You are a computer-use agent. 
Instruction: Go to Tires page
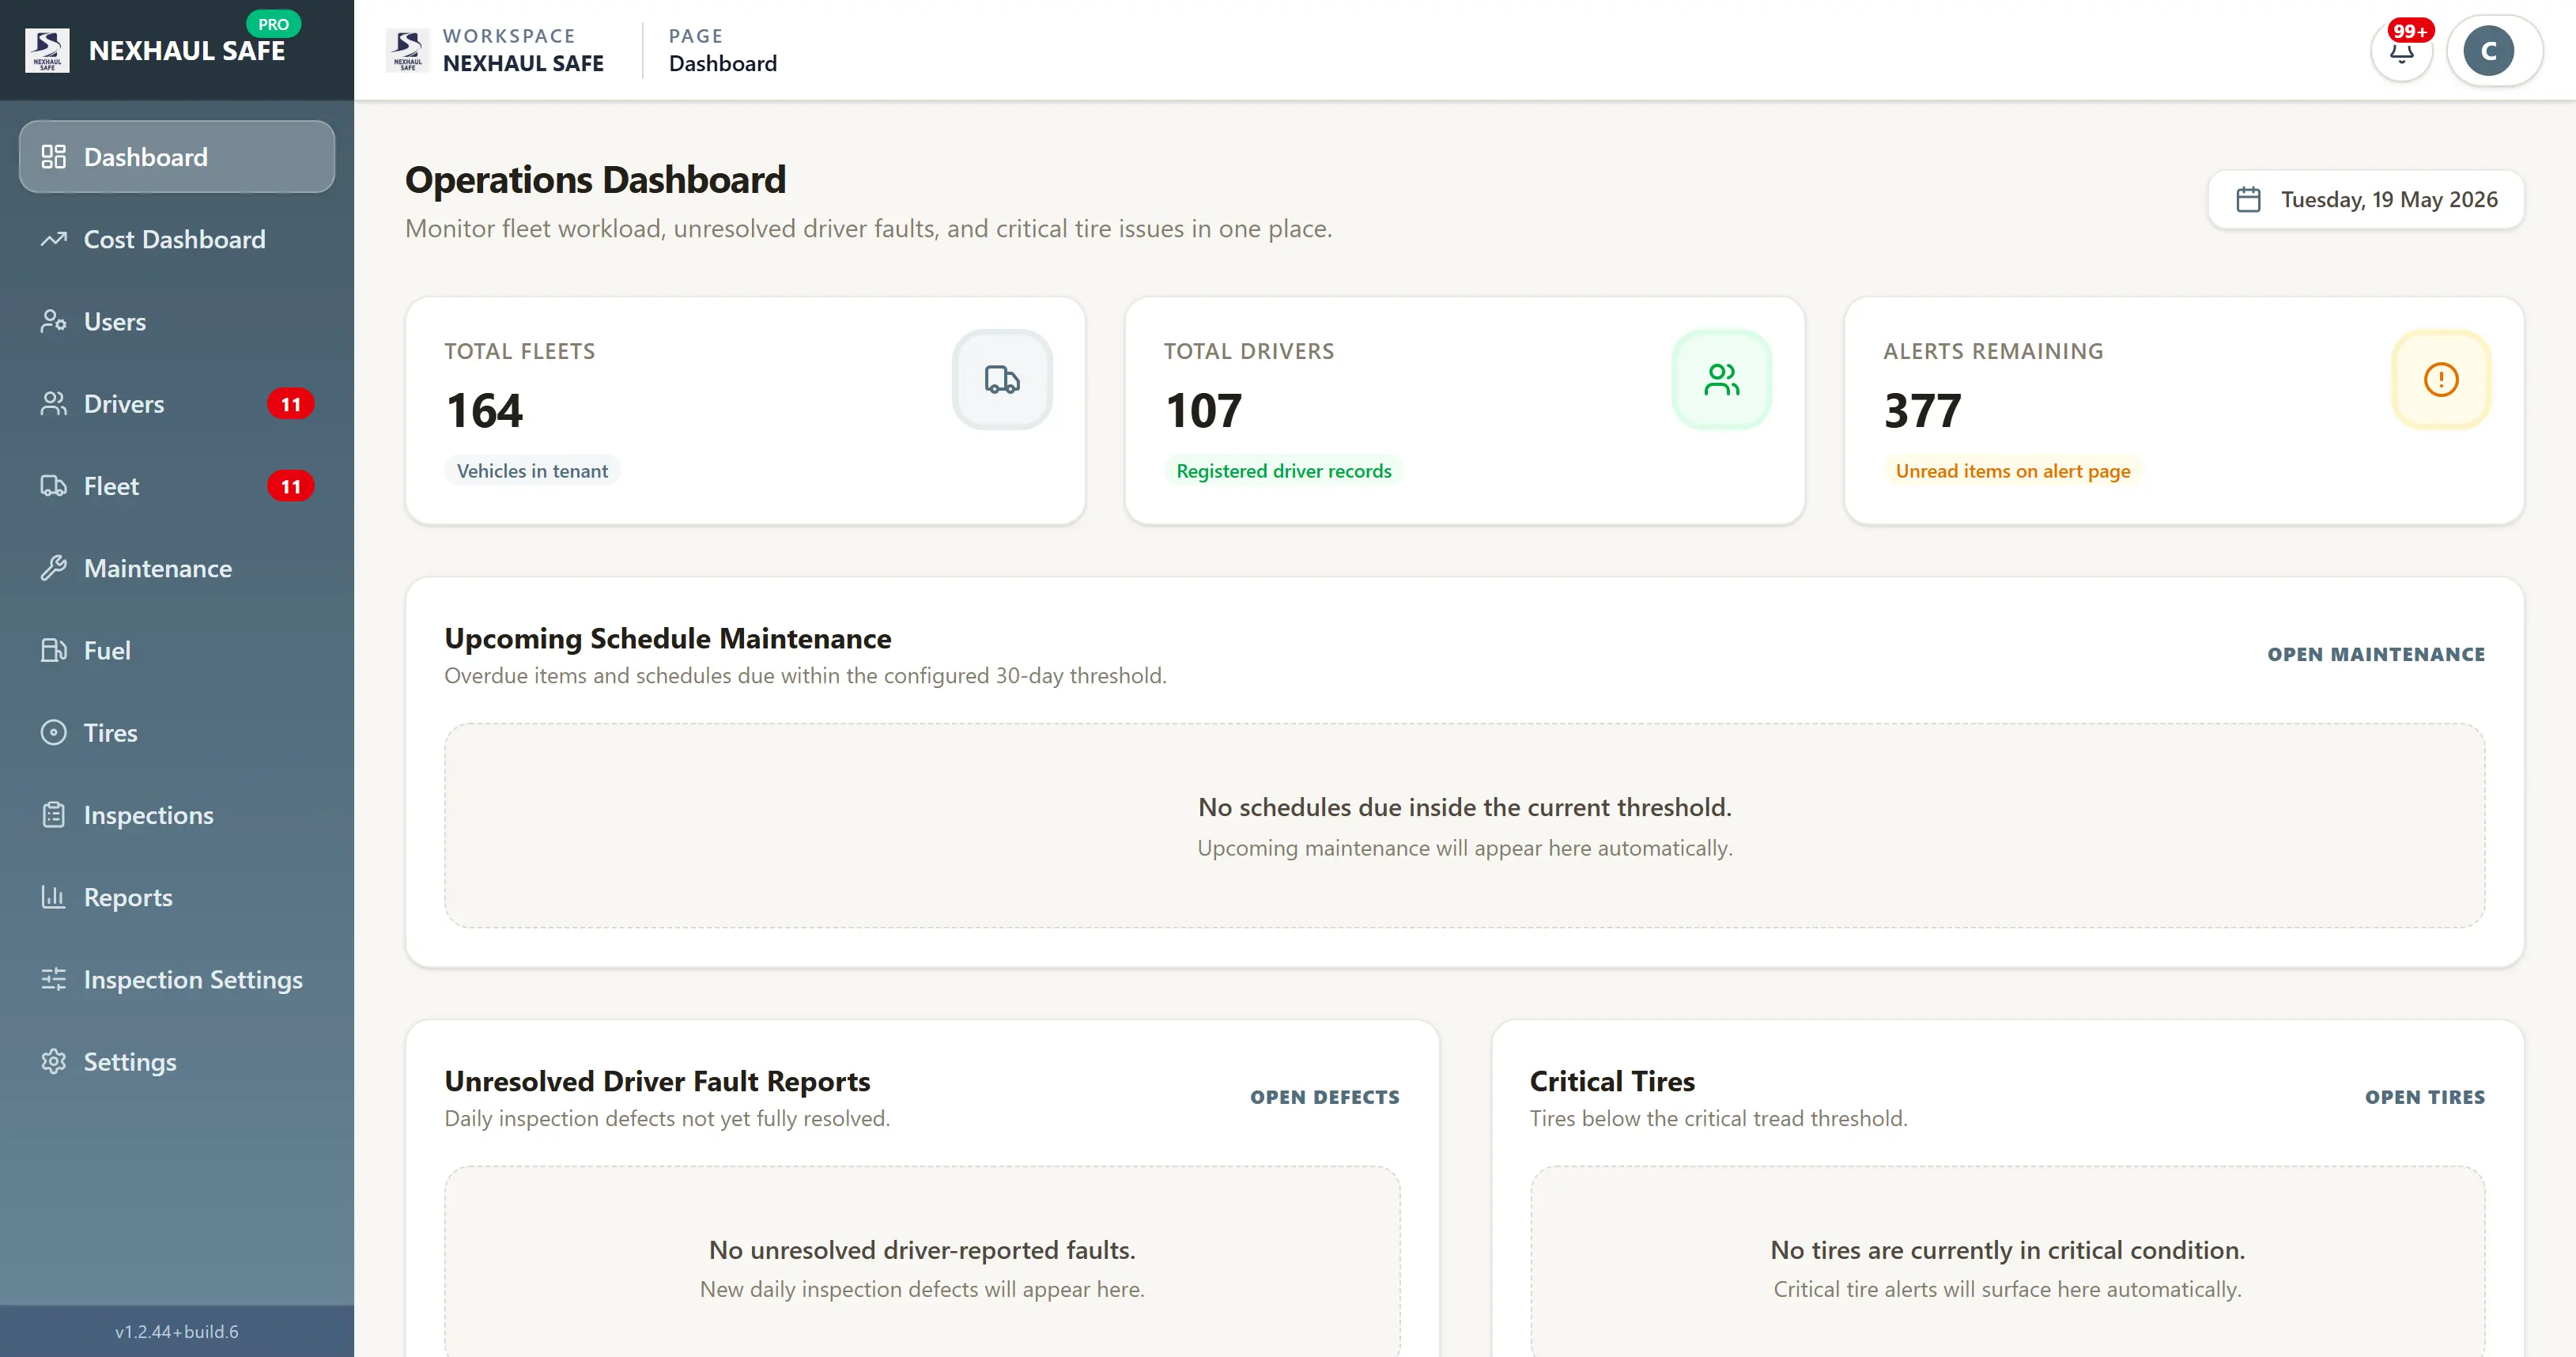coord(177,733)
